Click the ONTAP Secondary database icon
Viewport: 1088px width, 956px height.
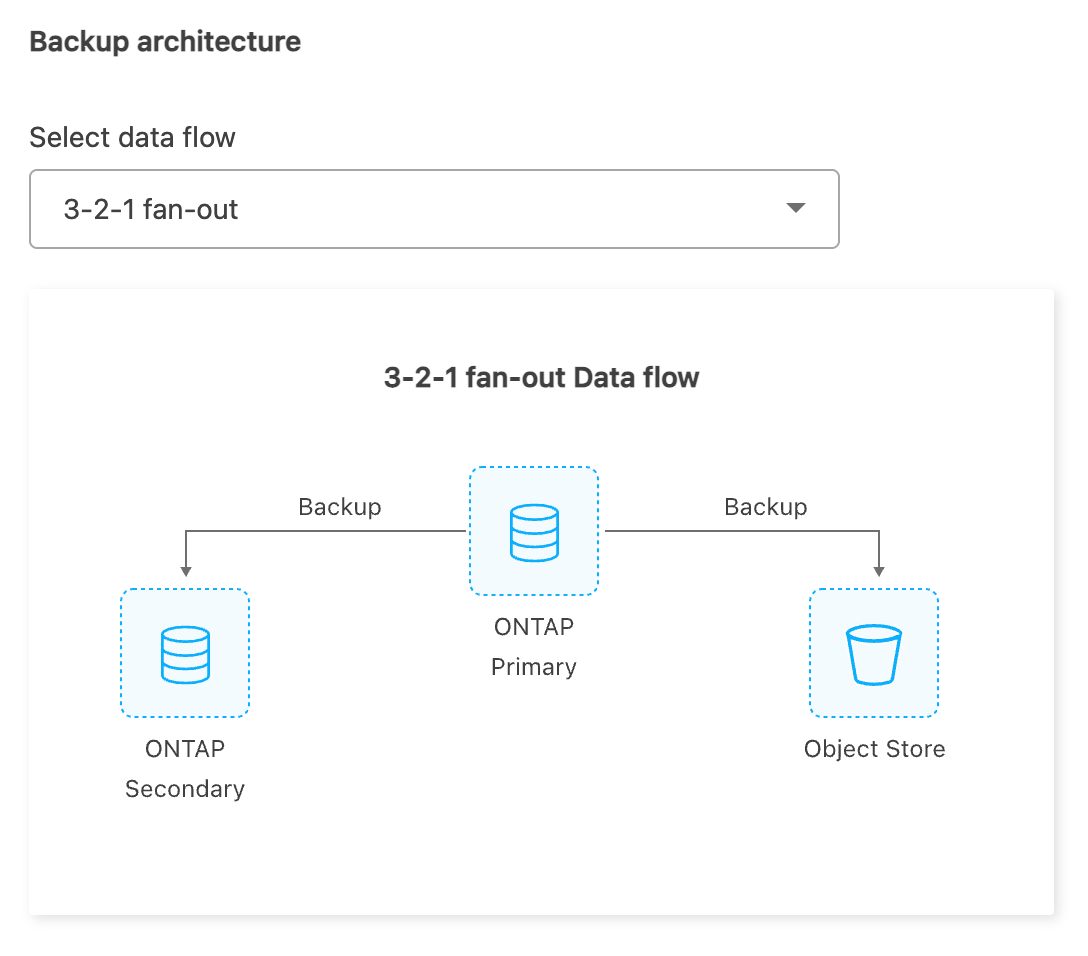pyautogui.click(x=185, y=653)
